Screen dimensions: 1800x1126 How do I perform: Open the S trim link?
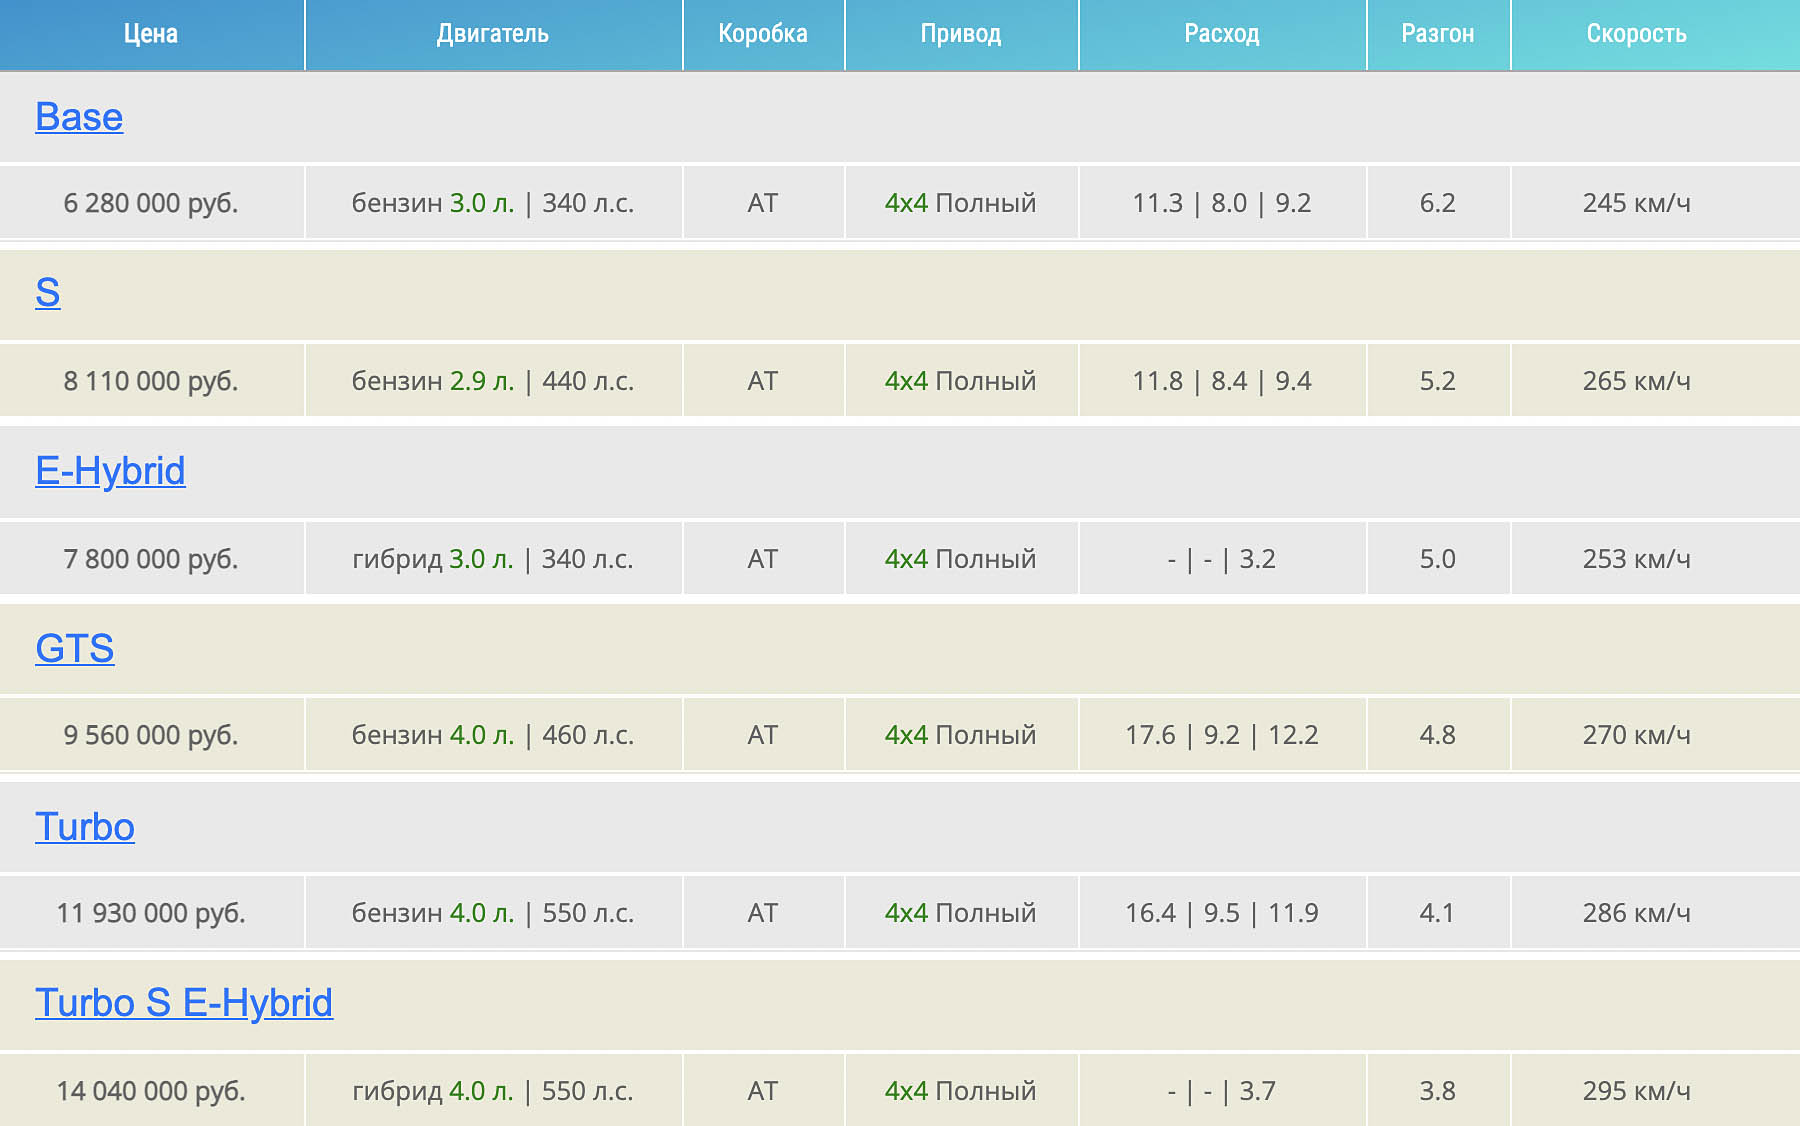48,293
